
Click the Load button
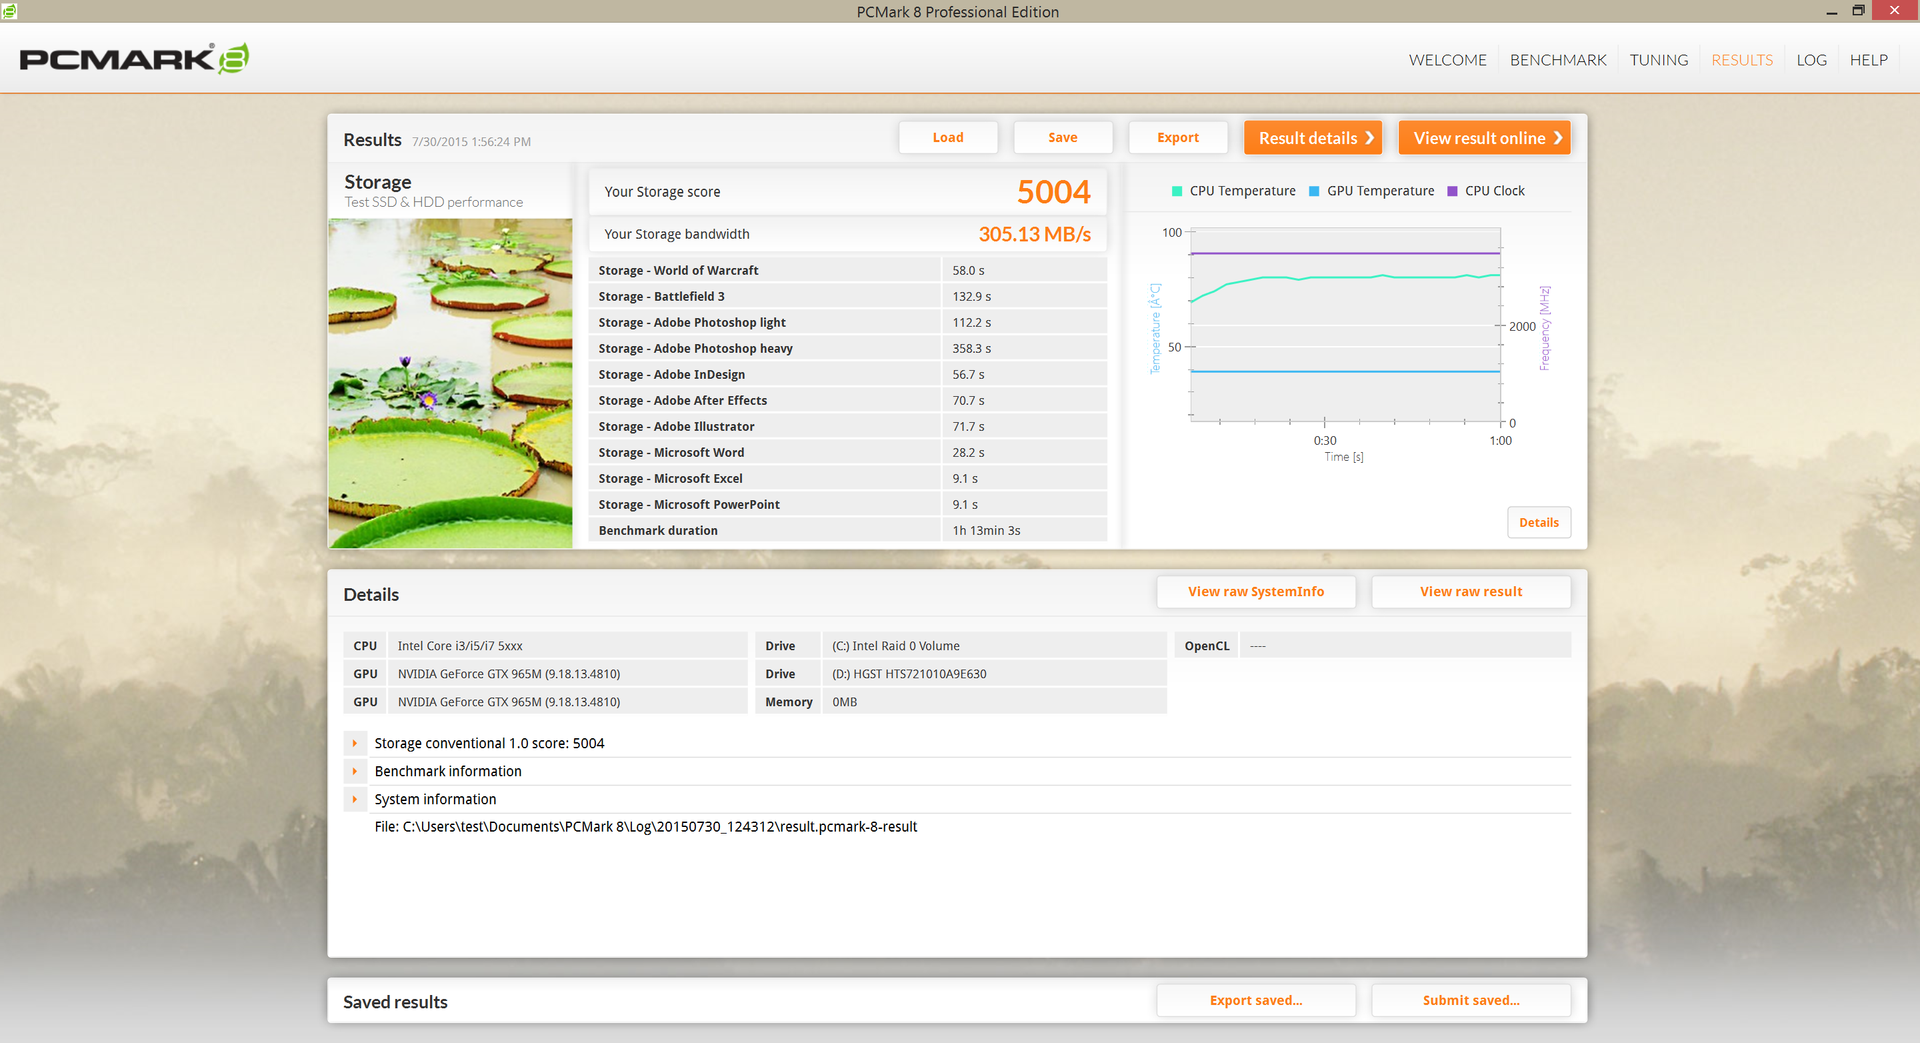tap(948, 138)
